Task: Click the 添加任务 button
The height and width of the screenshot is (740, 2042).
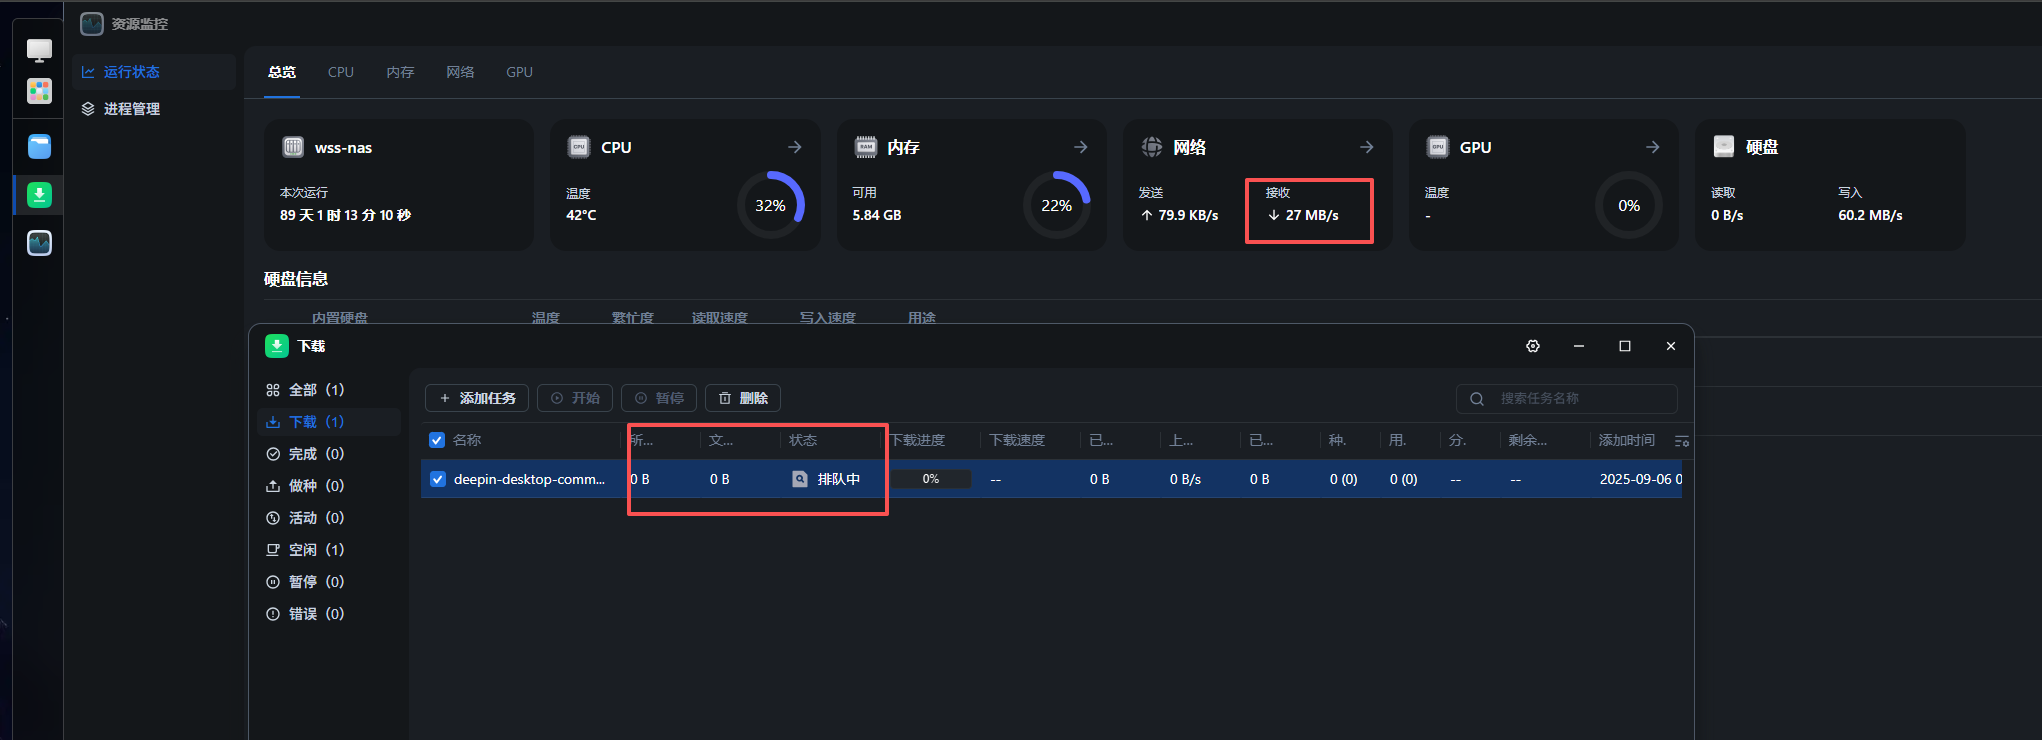Action: click(x=478, y=398)
